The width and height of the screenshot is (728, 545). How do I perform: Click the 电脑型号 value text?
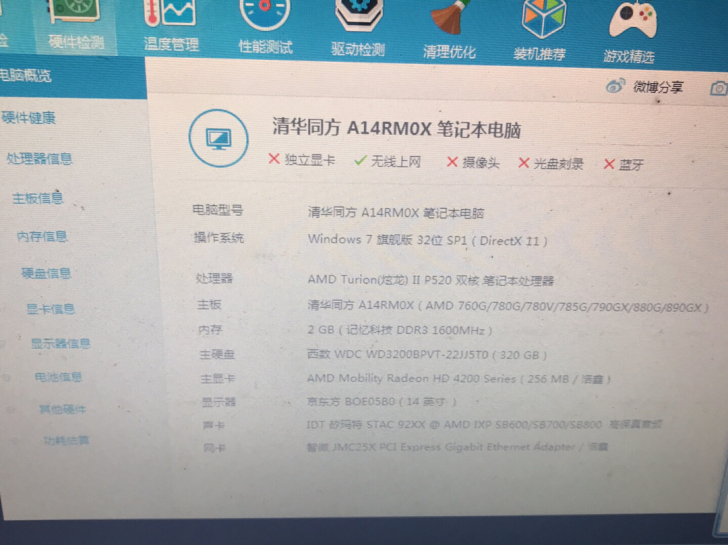click(x=396, y=213)
